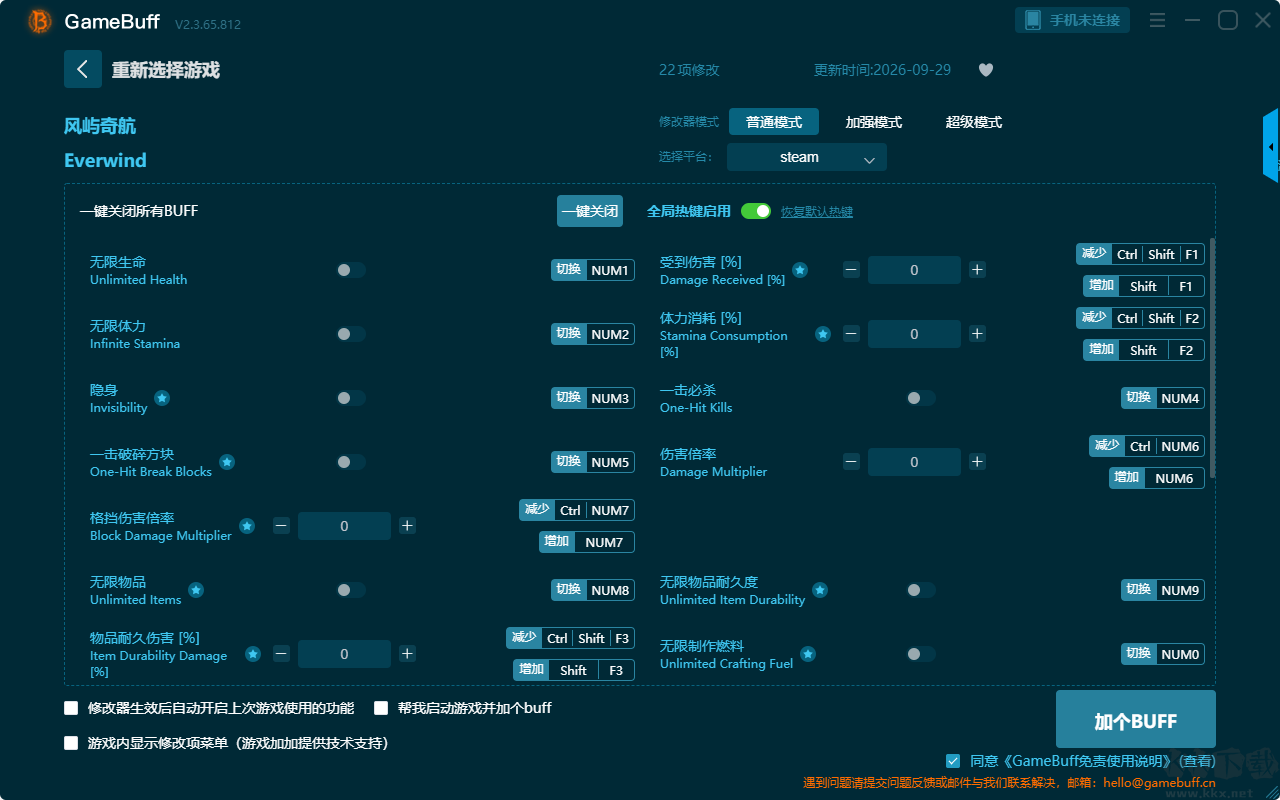This screenshot has width=1280, height=800.
Task: Click the Damage Multiplier value field
Action: point(914,462)
